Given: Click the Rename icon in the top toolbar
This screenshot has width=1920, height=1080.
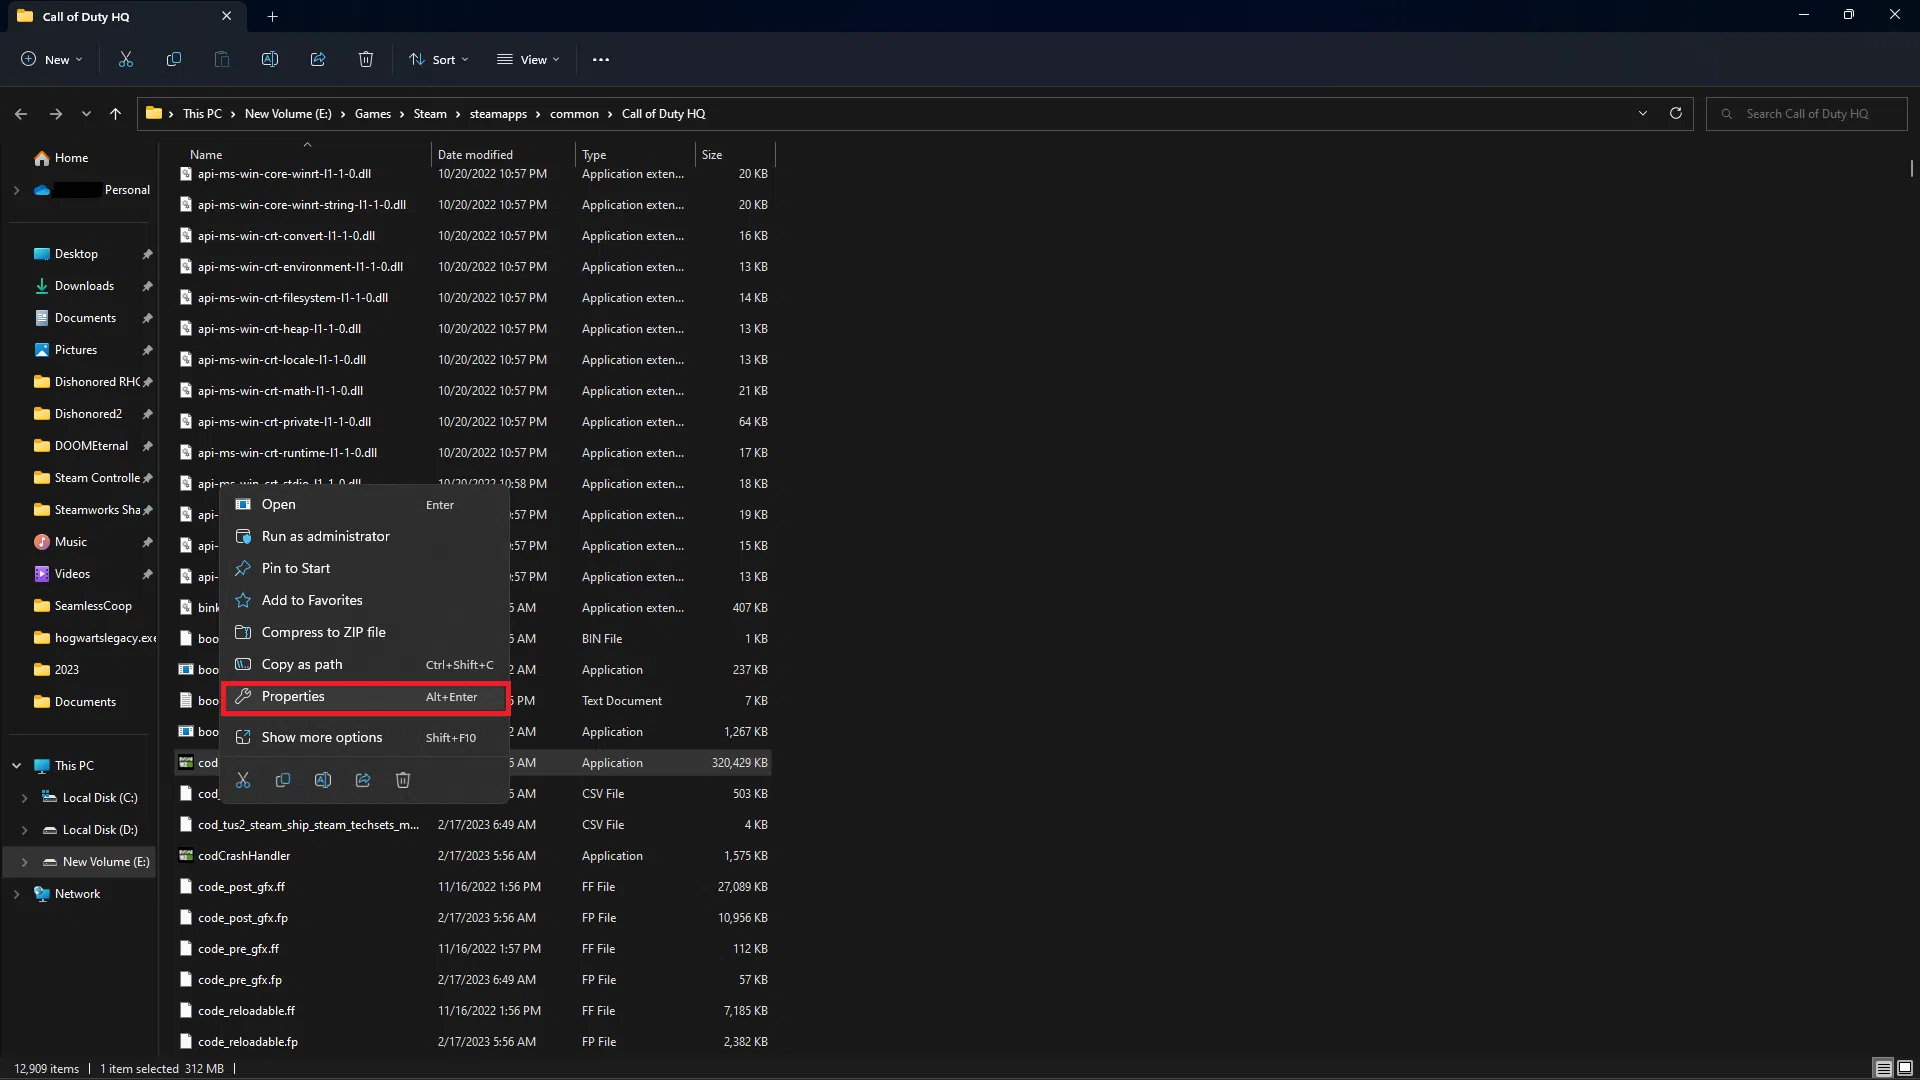Looking at the screenshot, I should click(x=270, y=60).
